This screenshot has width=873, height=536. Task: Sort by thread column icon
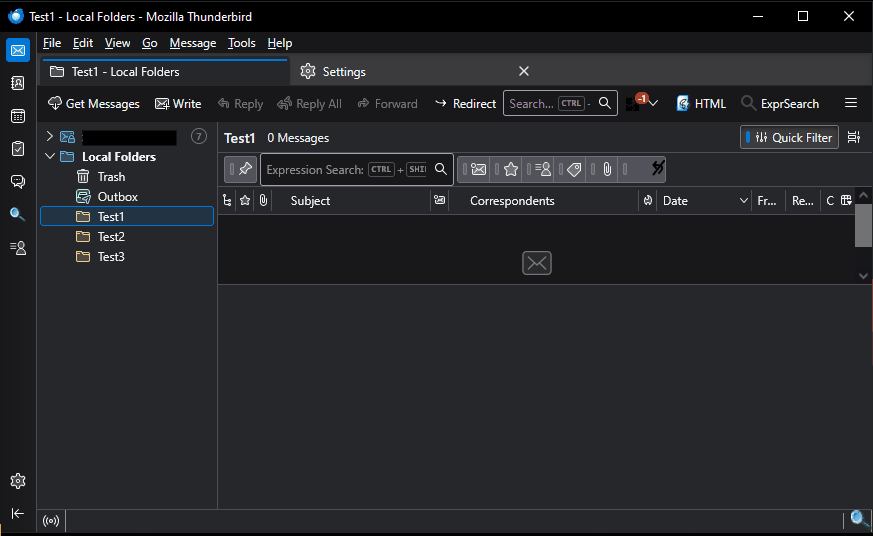pyautogui.click(x=227, y=201)
